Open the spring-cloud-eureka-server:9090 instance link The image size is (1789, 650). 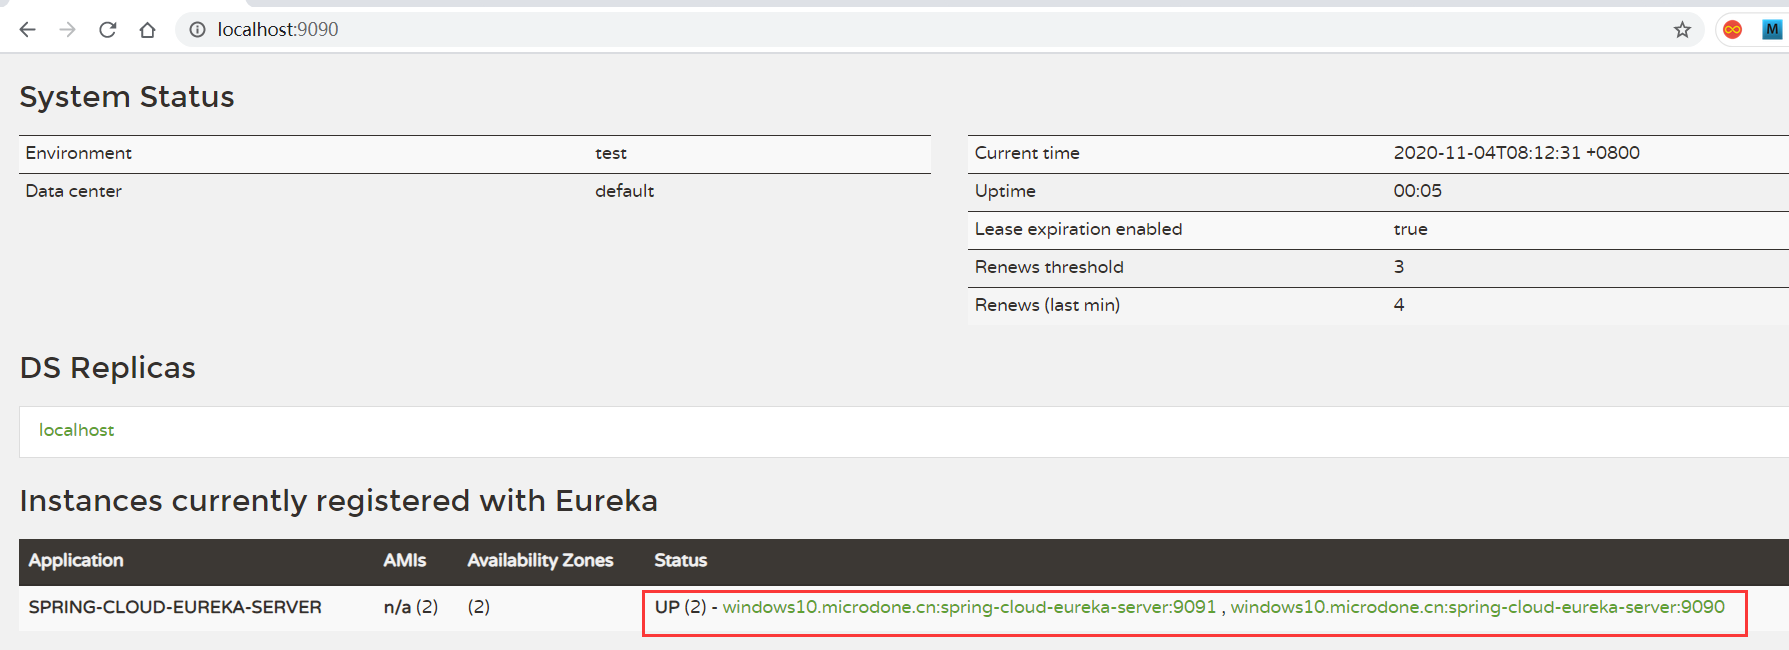click(x=1477, y=607)
